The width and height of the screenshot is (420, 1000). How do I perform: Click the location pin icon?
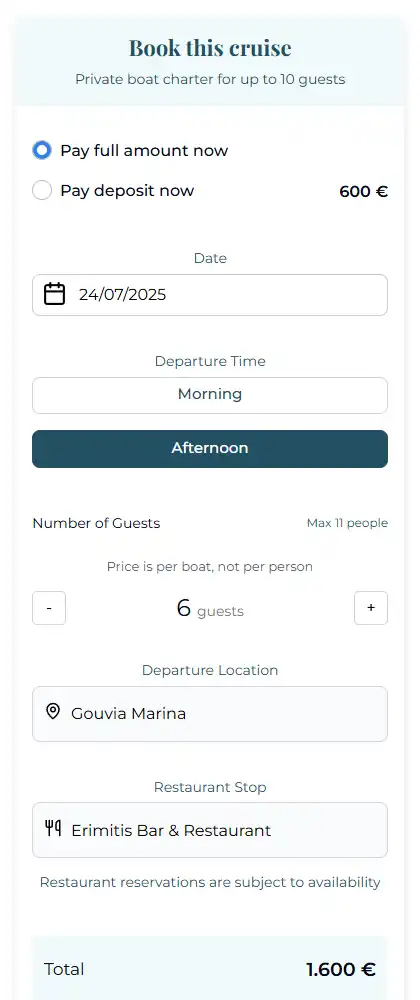(x=53, y=712)
